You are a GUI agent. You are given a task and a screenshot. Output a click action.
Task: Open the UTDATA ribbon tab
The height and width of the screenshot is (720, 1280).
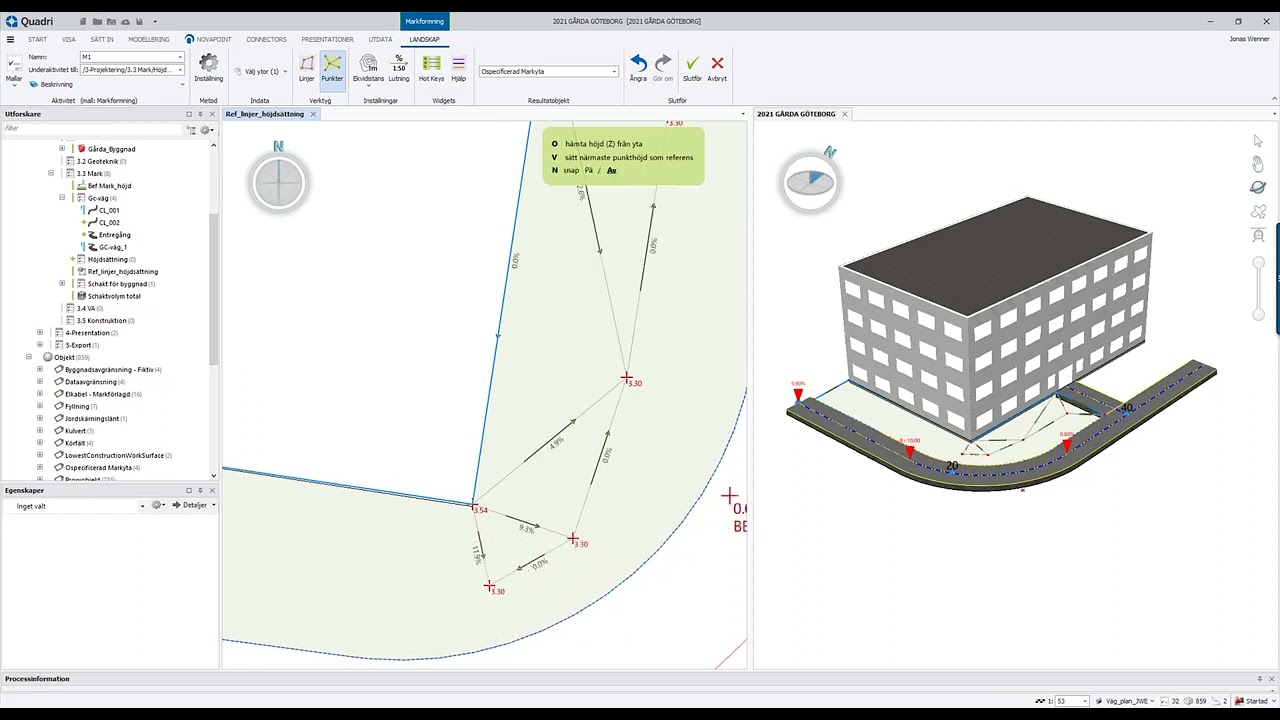(380, 39)
